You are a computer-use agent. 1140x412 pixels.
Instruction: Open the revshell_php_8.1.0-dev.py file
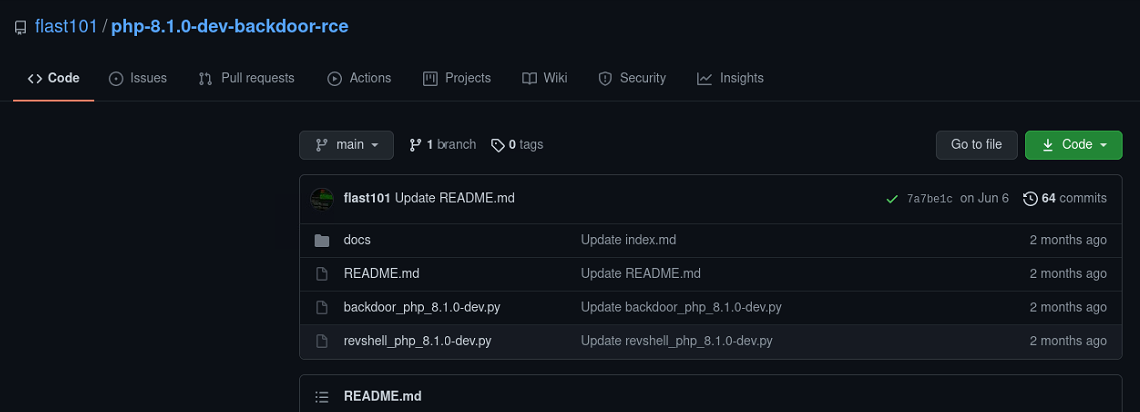click(417, 341)
